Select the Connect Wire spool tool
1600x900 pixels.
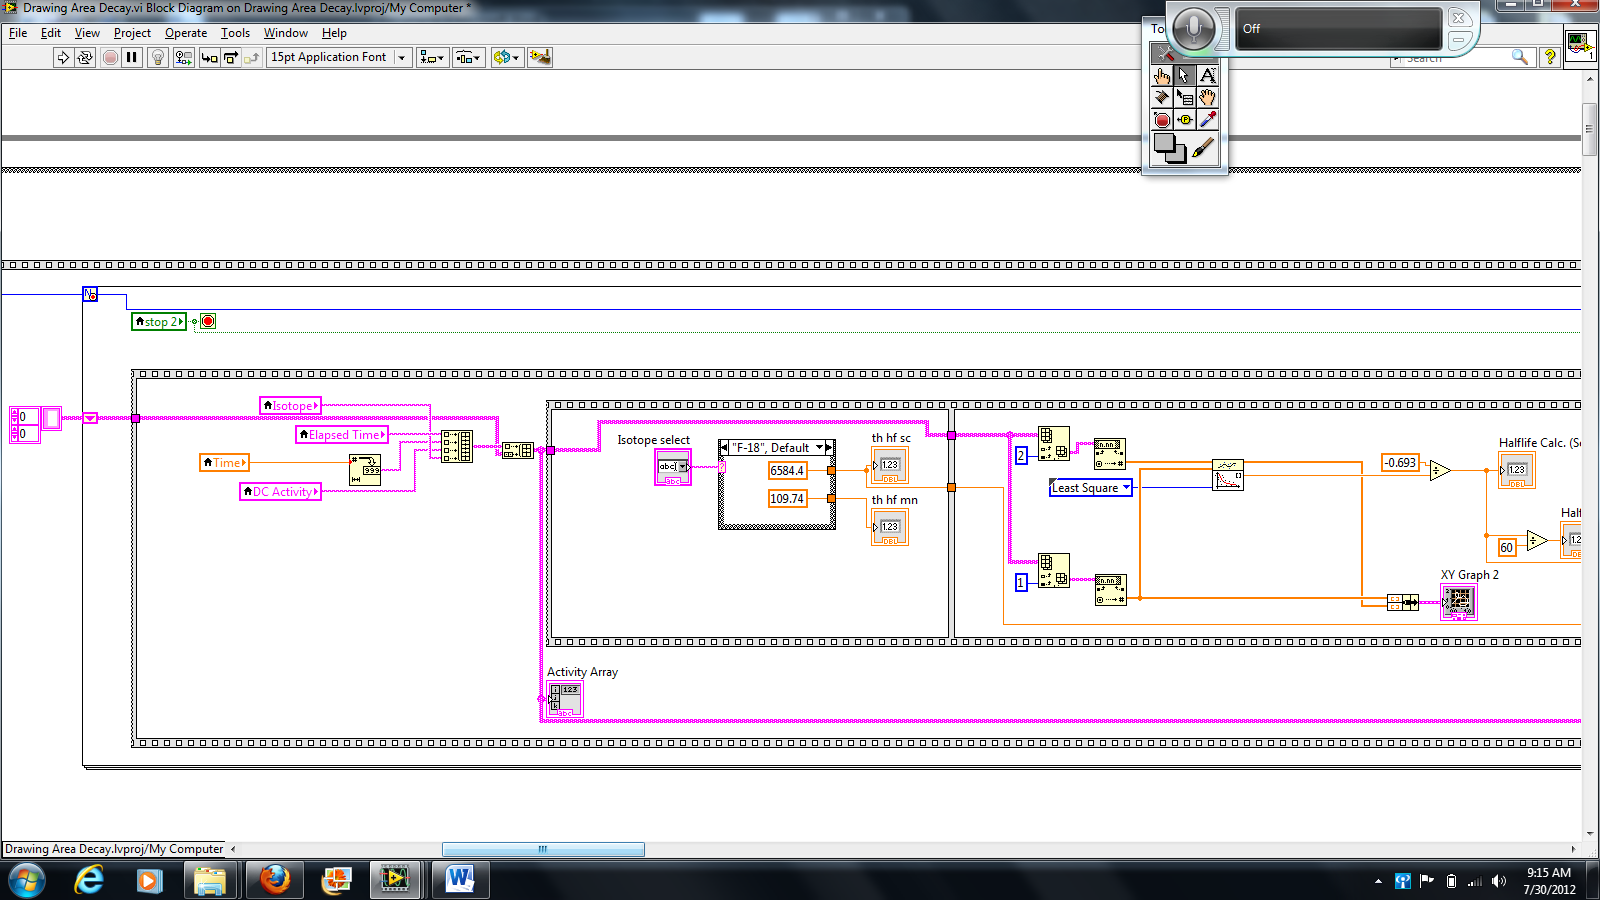point(1161,98)
